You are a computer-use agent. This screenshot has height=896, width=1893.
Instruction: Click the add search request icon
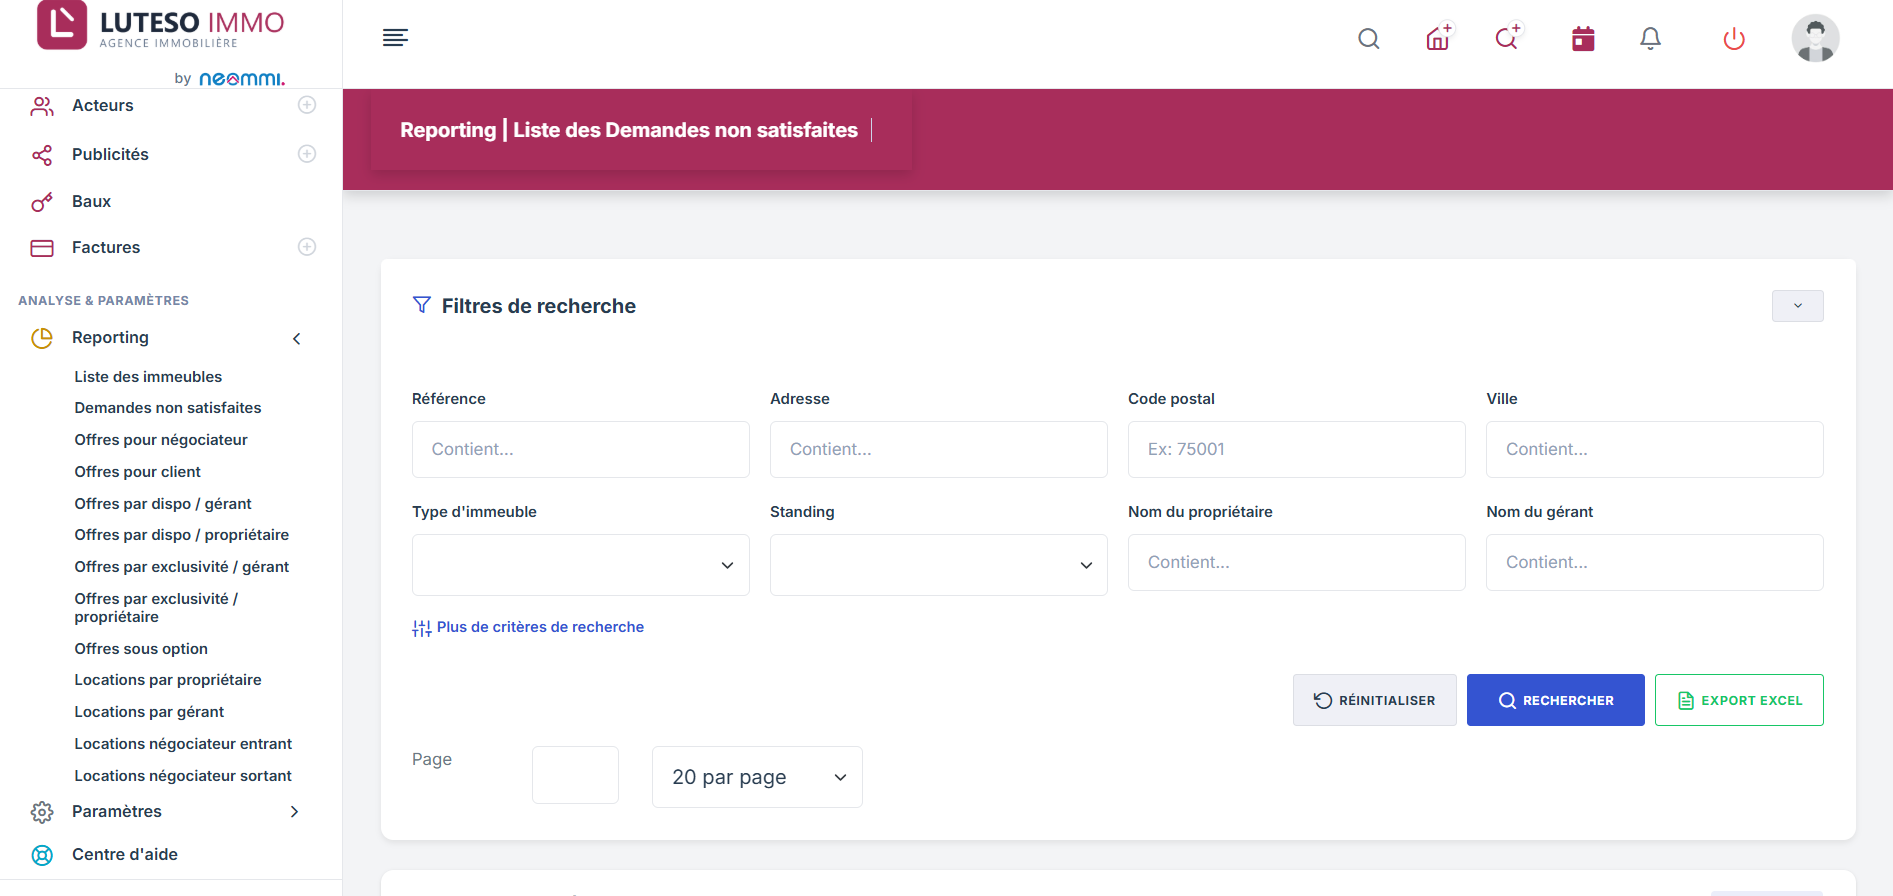(1508, 38)
